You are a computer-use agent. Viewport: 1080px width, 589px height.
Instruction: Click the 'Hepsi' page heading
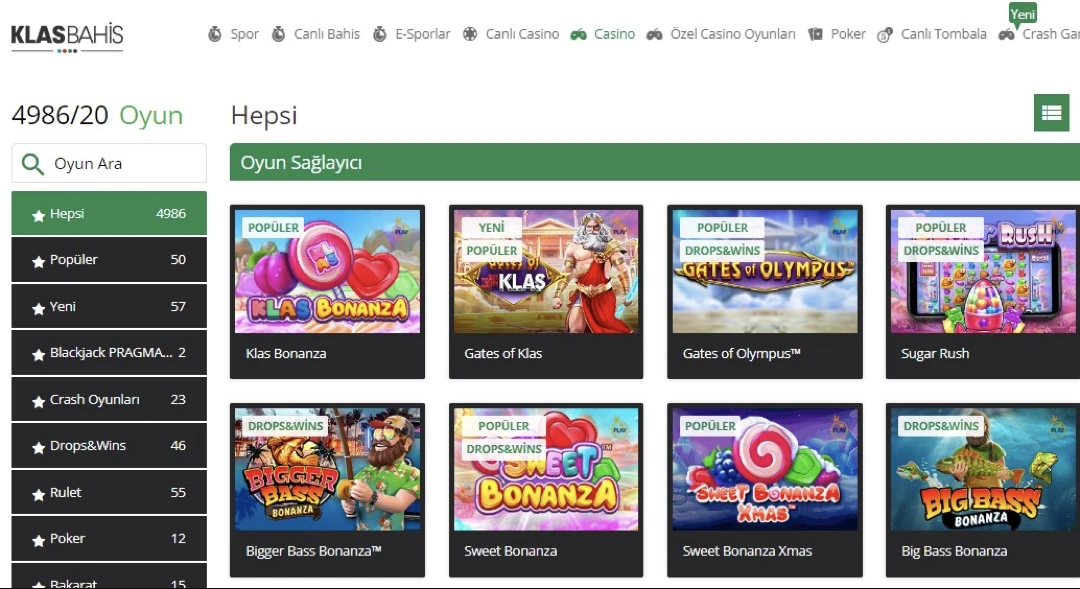coord(264,115)
